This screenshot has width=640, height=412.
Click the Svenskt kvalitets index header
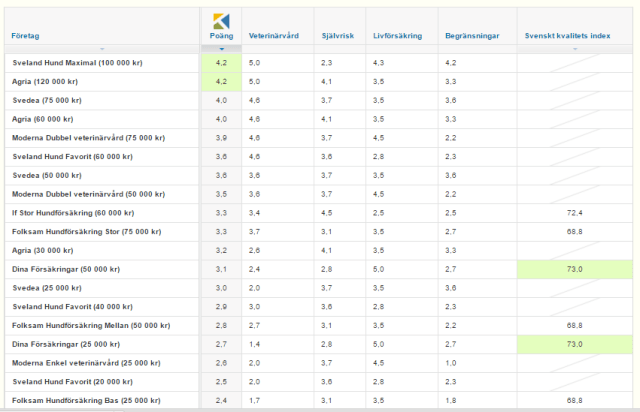tap(568, 36)
